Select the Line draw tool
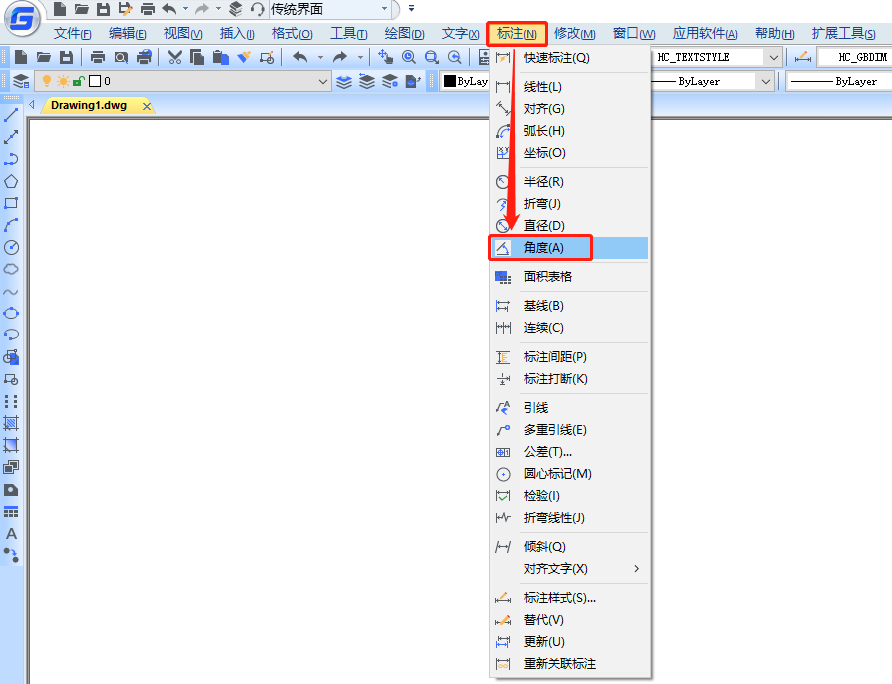Viewport: 892px width, 684px height. (11, 115)
